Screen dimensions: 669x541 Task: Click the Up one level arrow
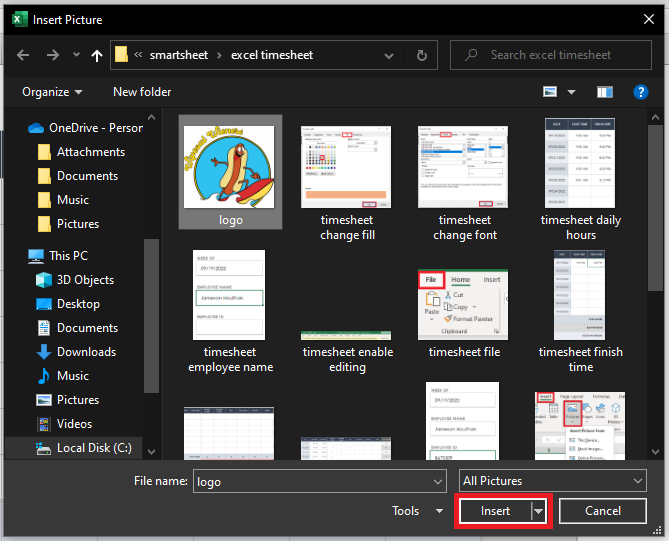[97, 55]
